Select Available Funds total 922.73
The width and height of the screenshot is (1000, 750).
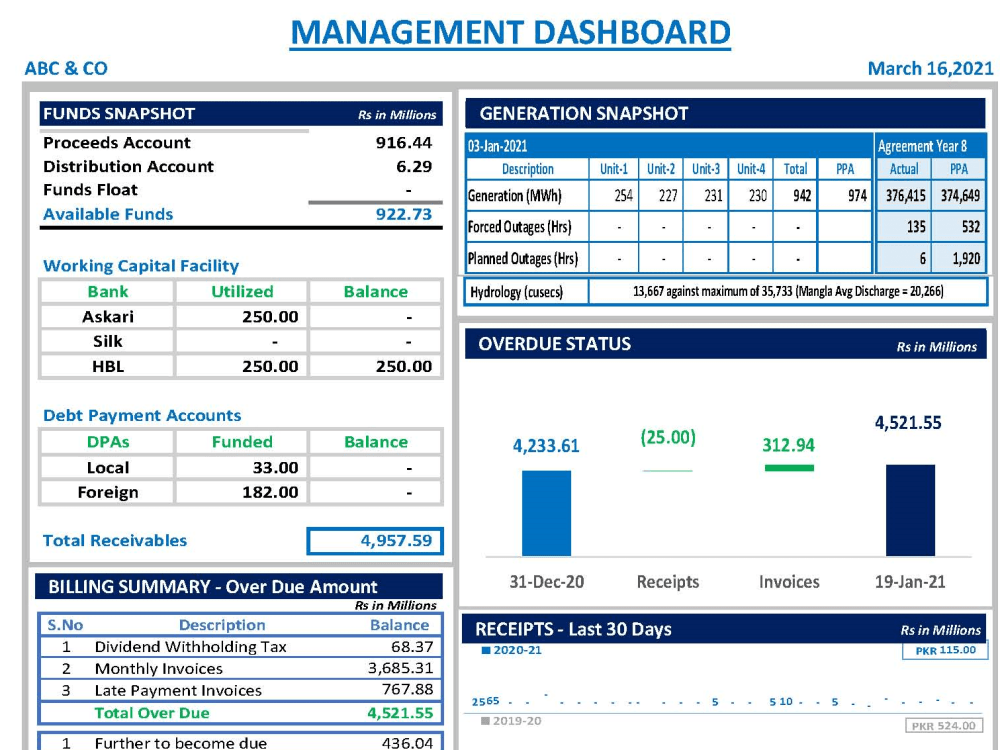click(404, 214)
